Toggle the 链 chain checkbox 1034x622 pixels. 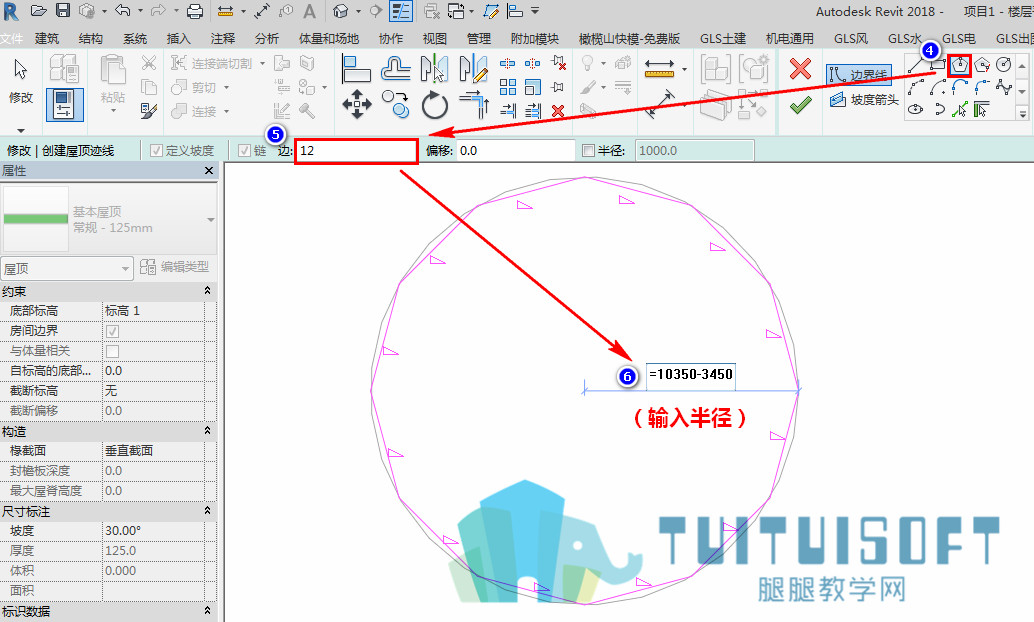244,151
